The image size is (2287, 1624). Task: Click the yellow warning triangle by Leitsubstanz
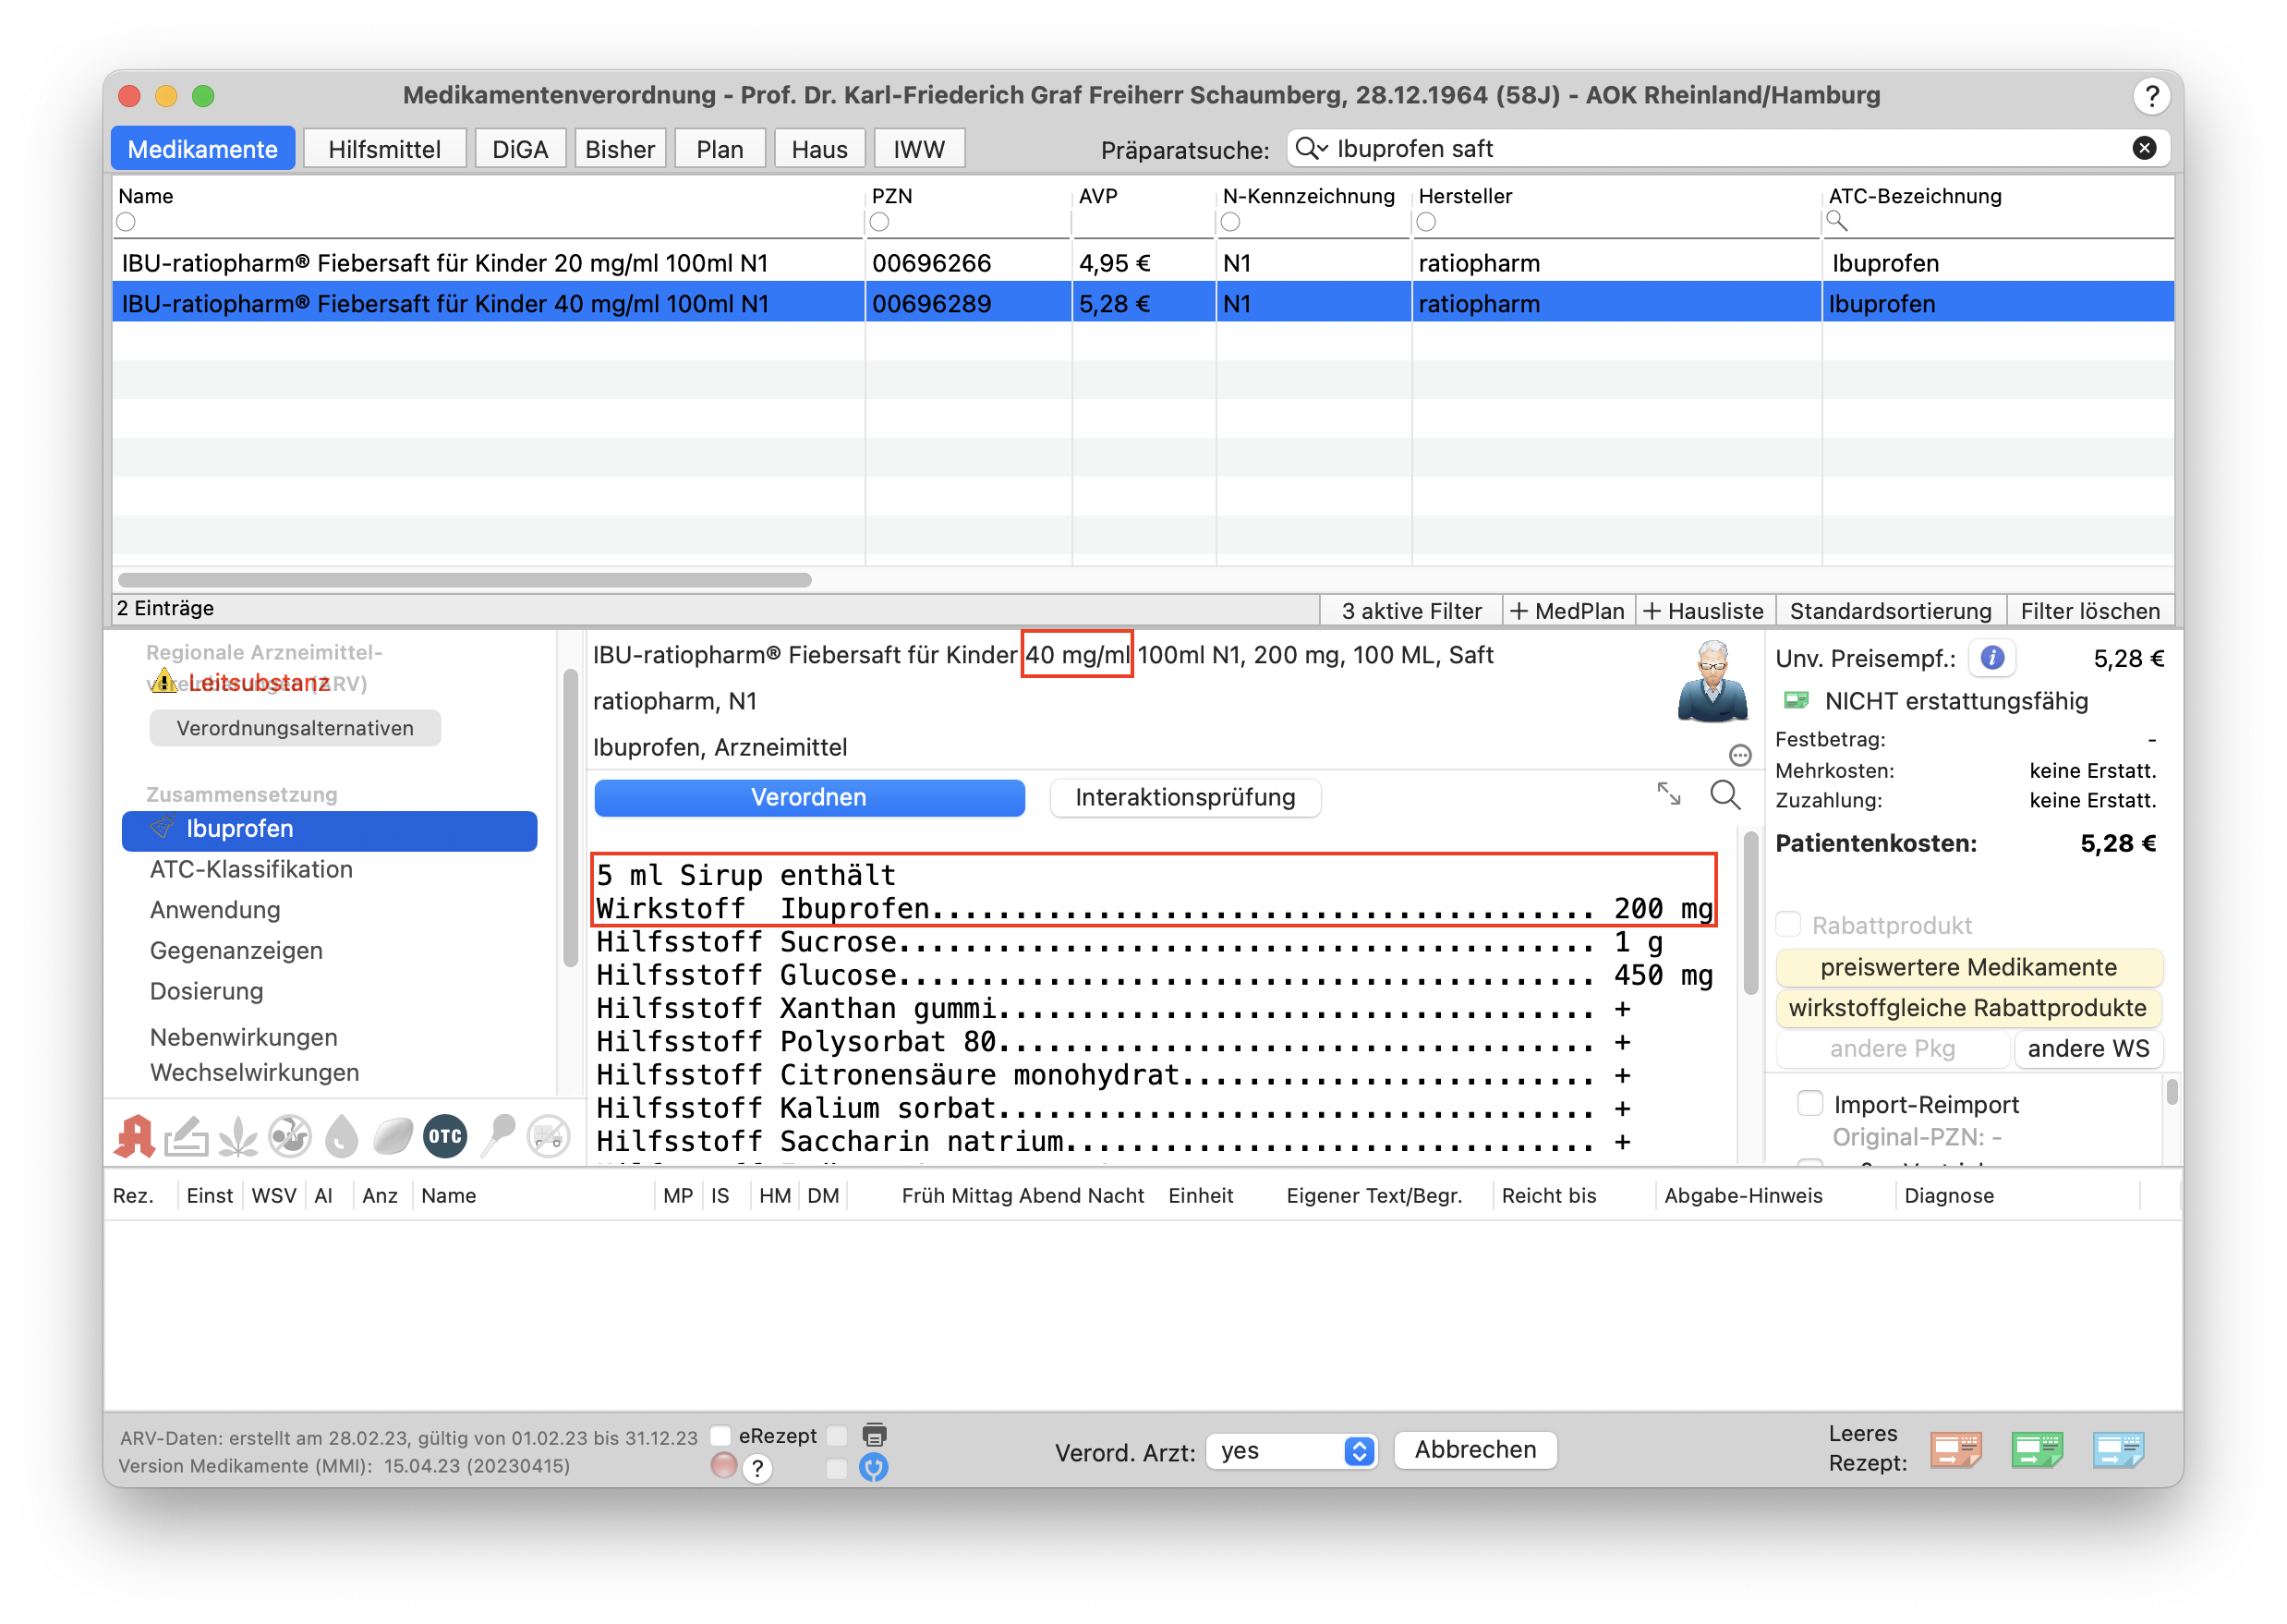tap(165, 682)
